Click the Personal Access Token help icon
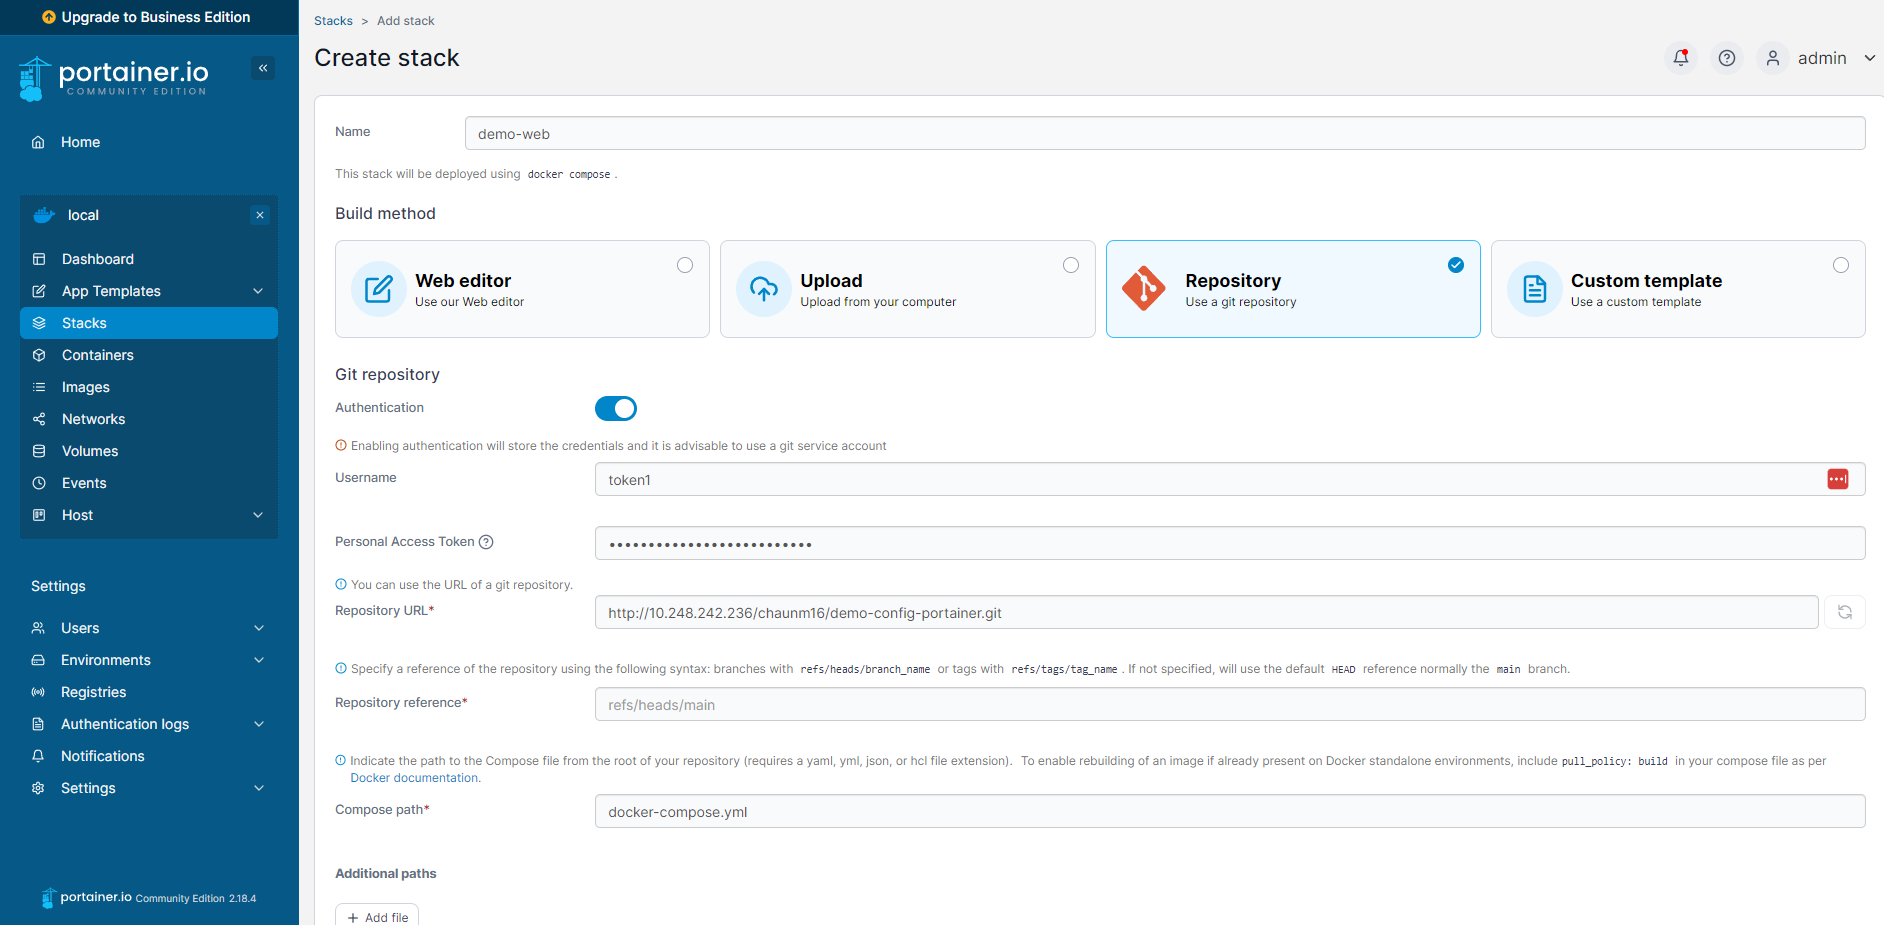 [486, 542]
